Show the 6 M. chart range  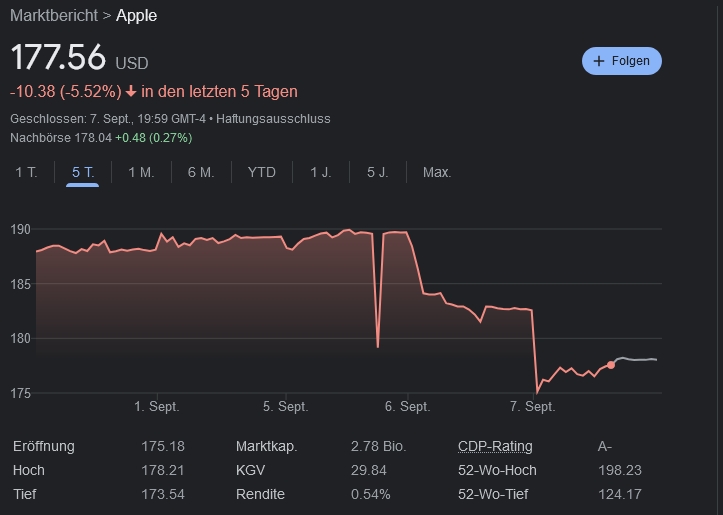click(x=201, y=172)
